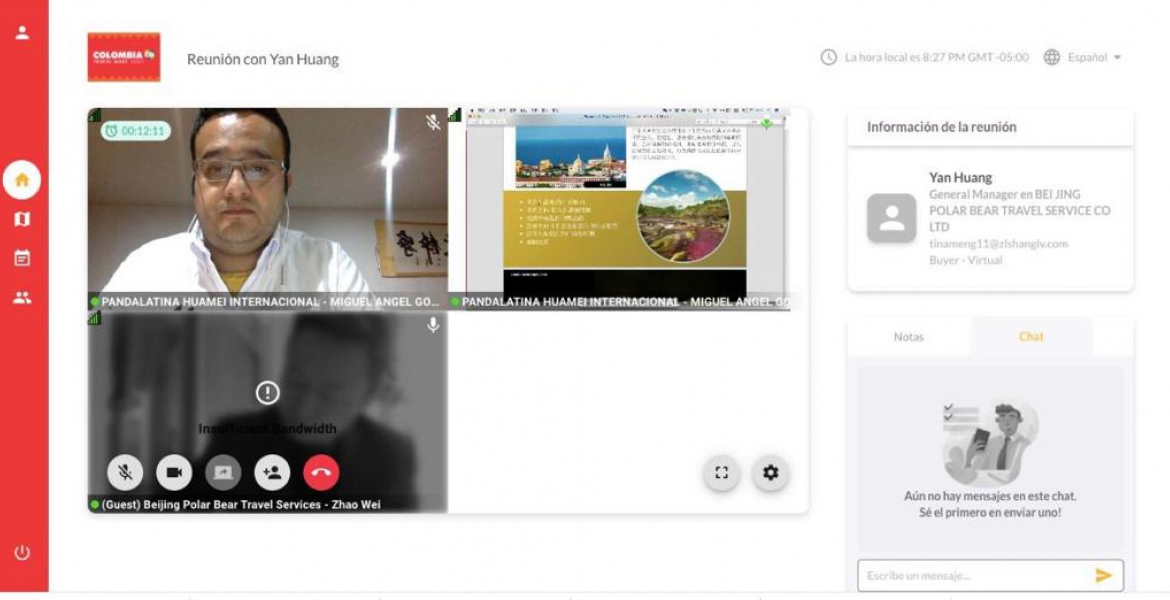
Task: Click the microphone icon on Zhao Wei's video
Action: [433, 325]
